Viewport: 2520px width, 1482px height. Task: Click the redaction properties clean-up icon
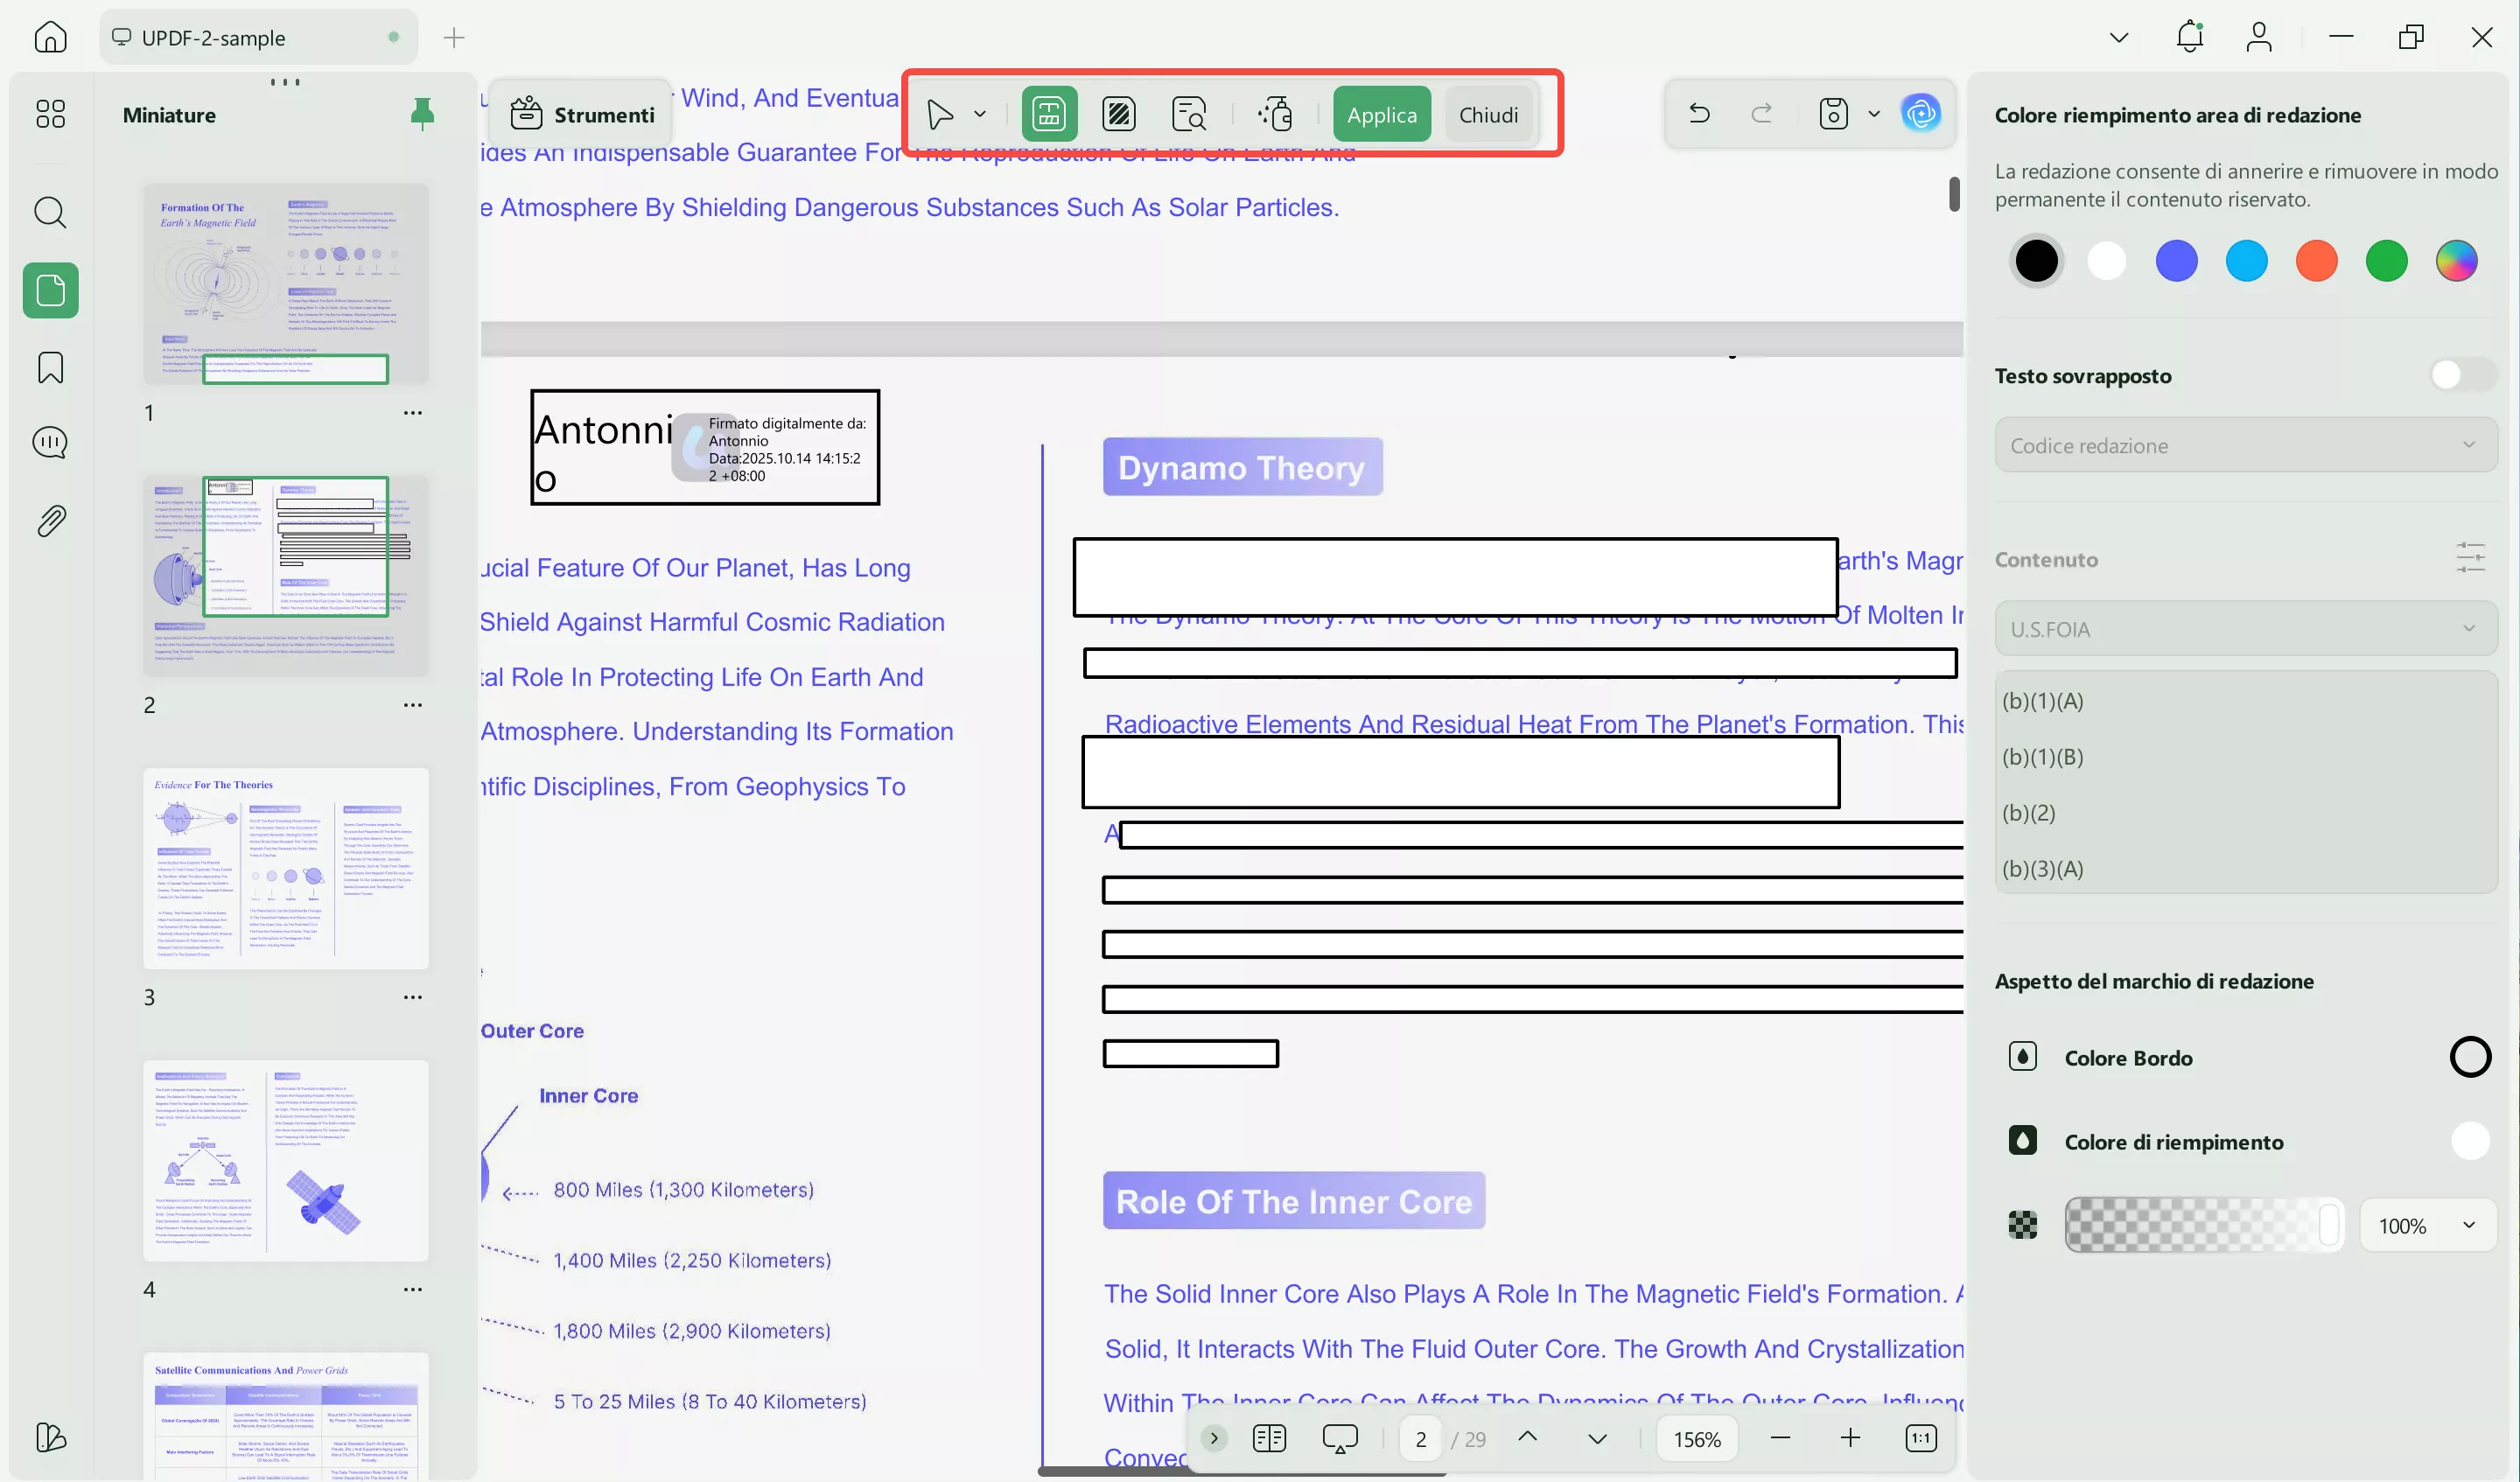pyautogui.click(x=1276, y=114)
